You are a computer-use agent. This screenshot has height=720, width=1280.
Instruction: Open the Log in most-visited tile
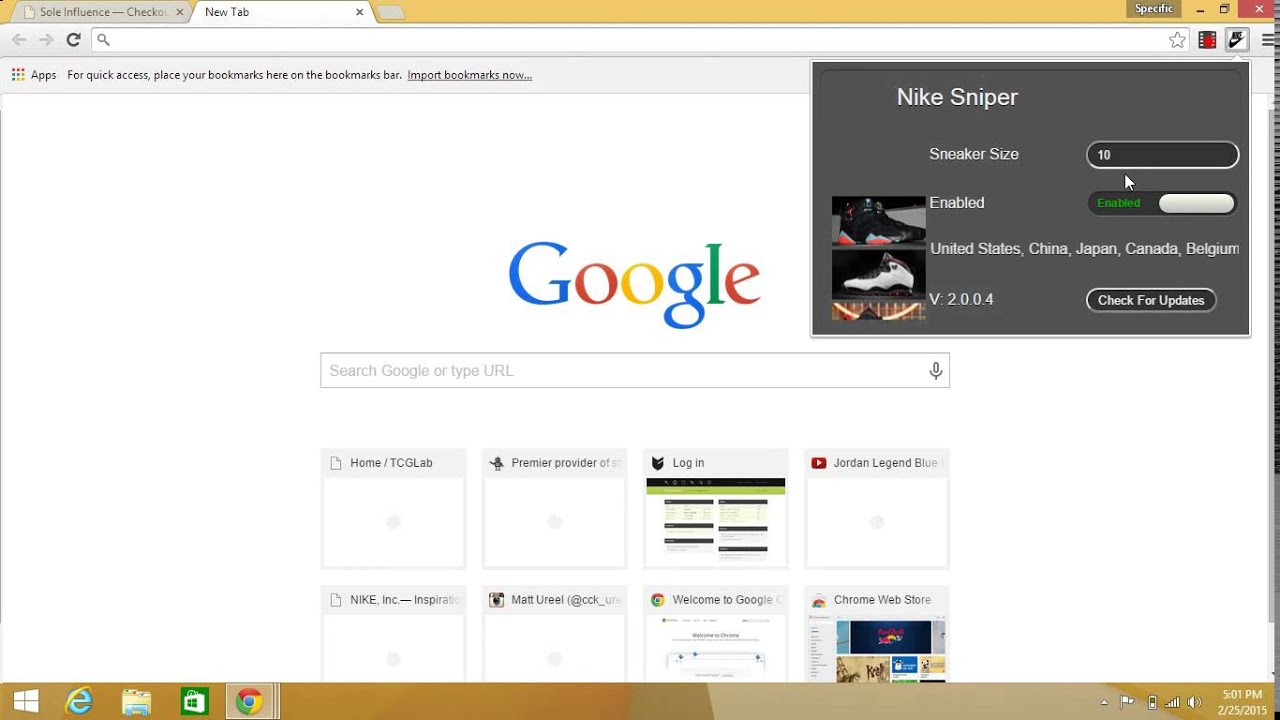[716, 509]
